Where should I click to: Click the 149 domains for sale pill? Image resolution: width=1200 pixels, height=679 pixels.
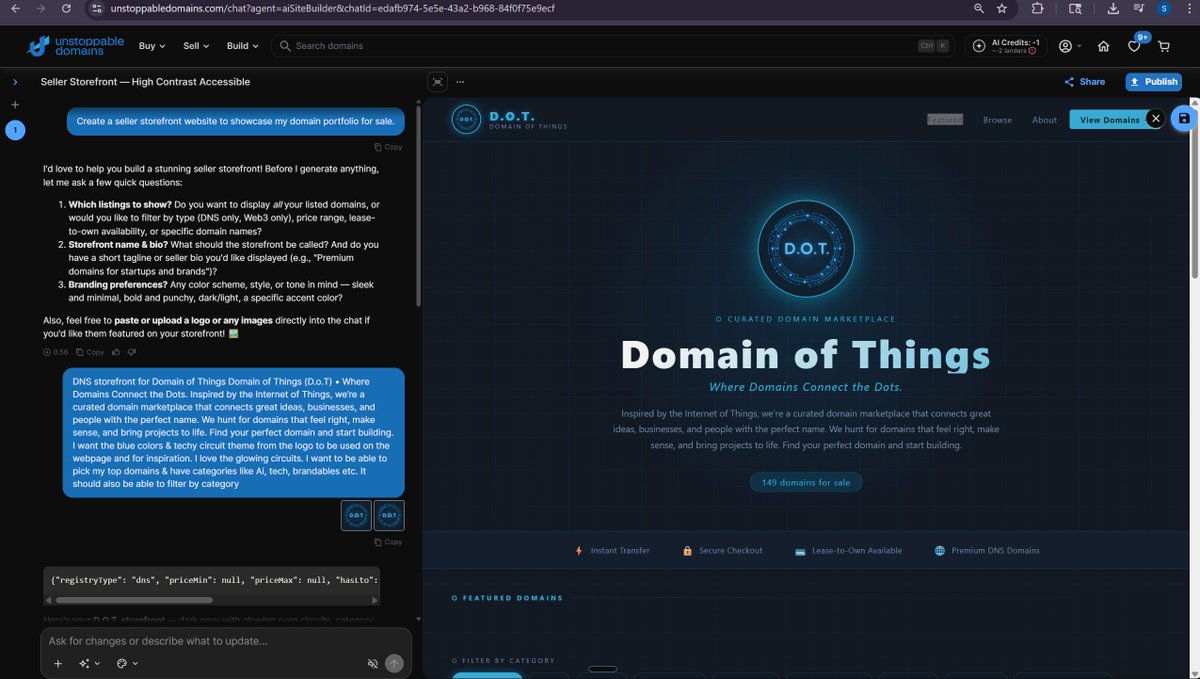click(x=806, y=482)
